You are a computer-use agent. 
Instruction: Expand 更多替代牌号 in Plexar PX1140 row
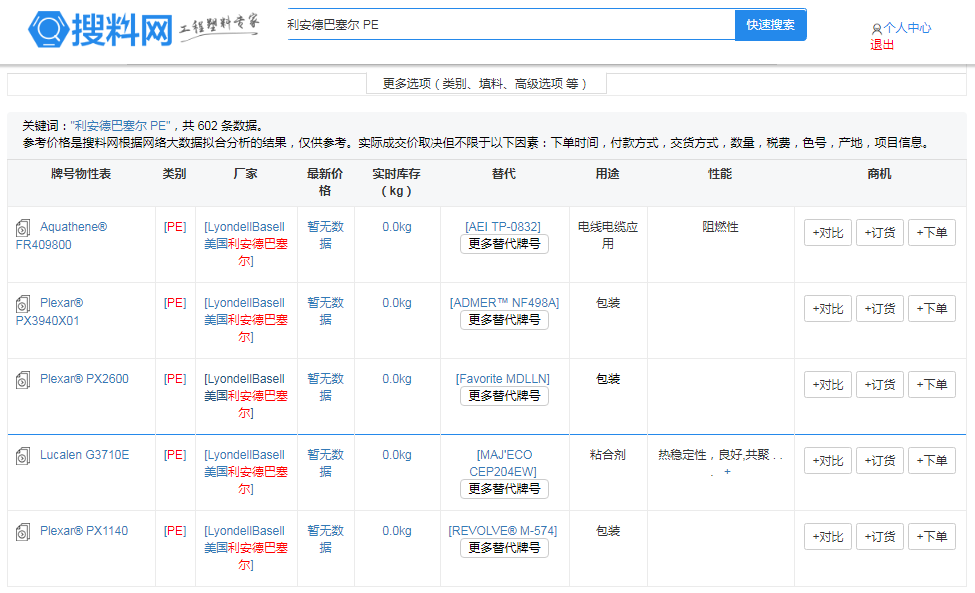504,548
